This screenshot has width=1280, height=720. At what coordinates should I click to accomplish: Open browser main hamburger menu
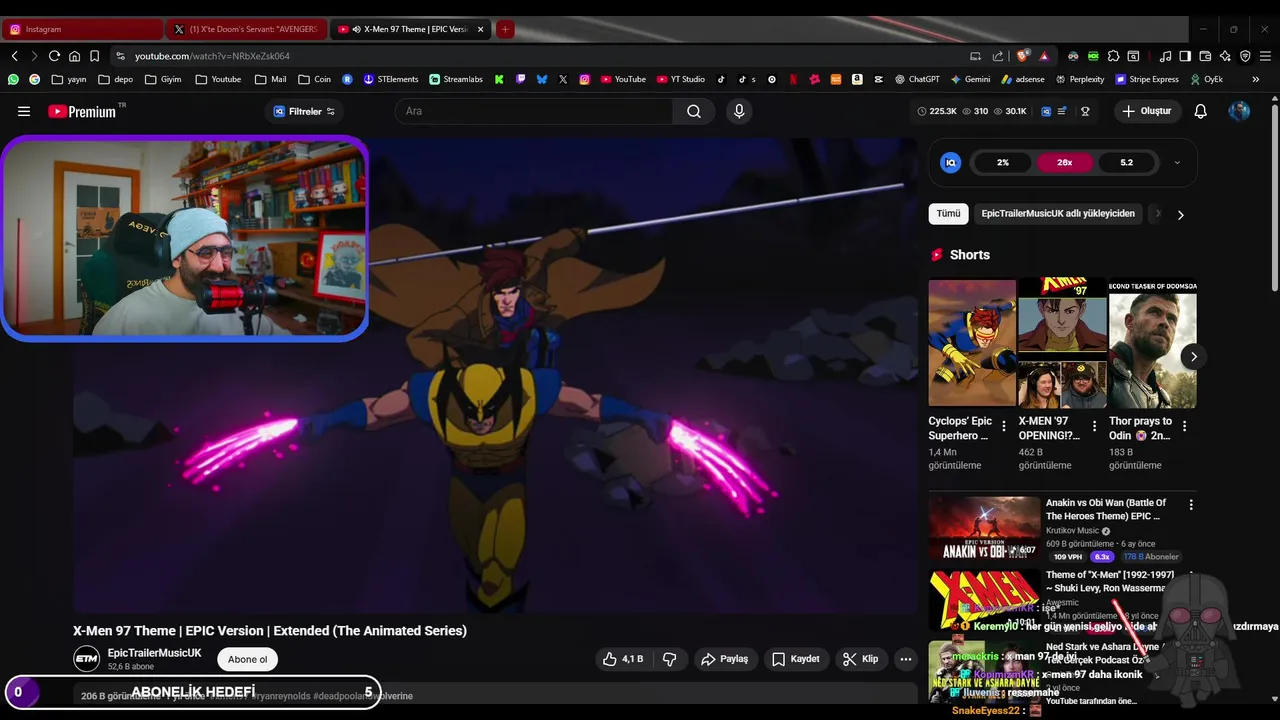click(1265, 56)
